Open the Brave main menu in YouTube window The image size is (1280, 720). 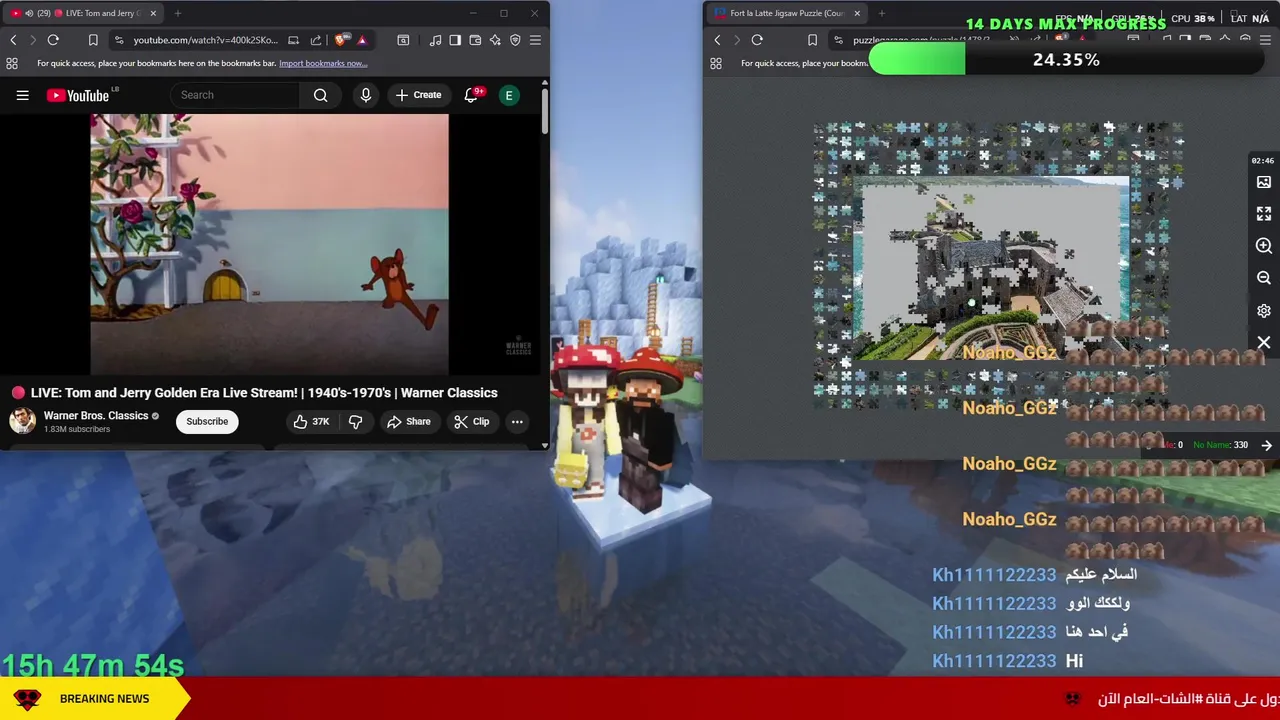coord(535,40)
